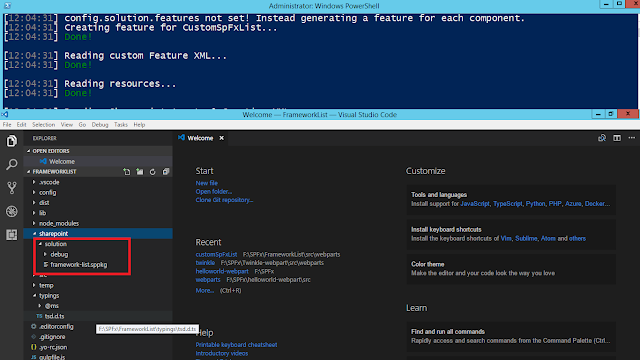The width and height of the screenshot is (640, 360).
Task: Click the New Folder icon in FRAMEWORKLIST header
Action: [140, 172]
